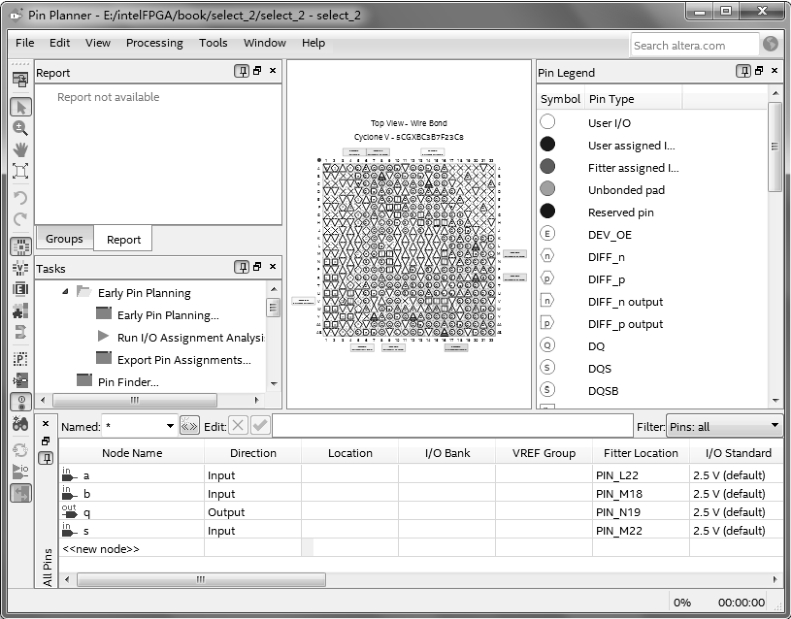Viewport: 791px width, 619px height.
Task: Select Early Pin Planning... task
Action: [x=168, y=315]
